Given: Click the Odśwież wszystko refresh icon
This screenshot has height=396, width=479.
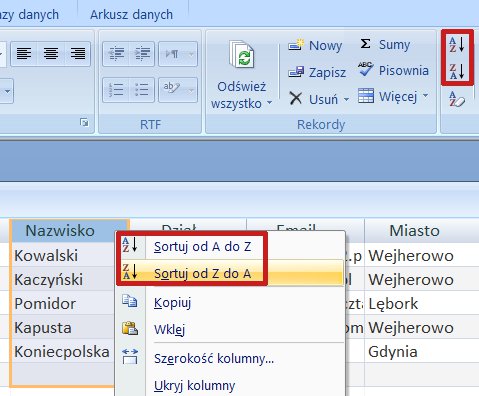Looking at the screenshot, I should pos(242,55).
